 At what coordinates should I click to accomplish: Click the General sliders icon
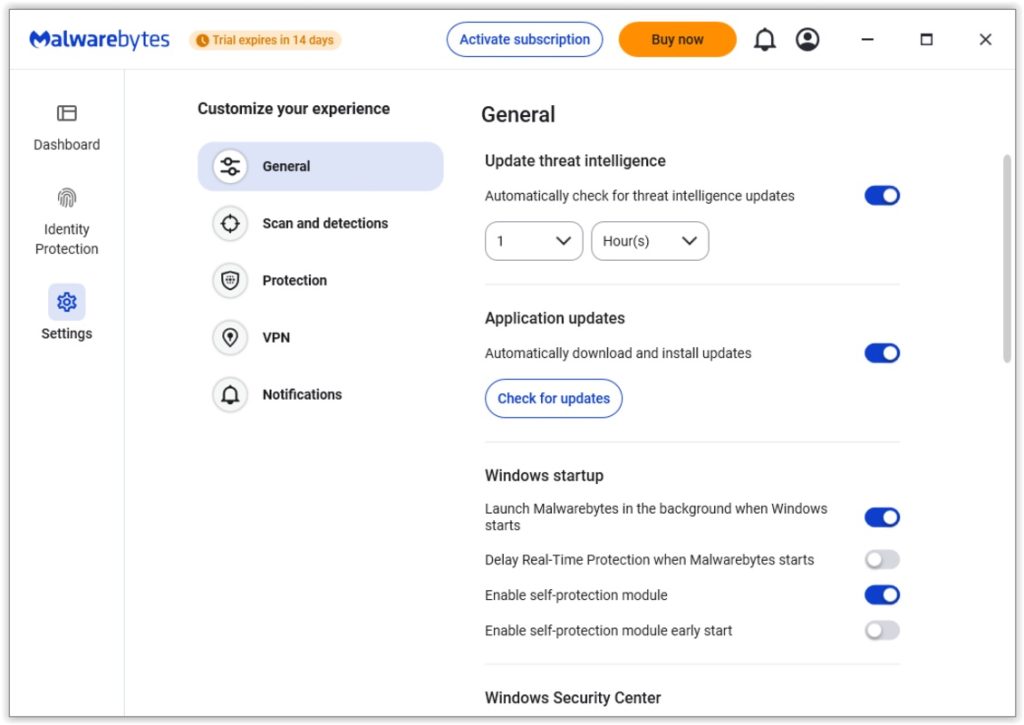[230, 167]
